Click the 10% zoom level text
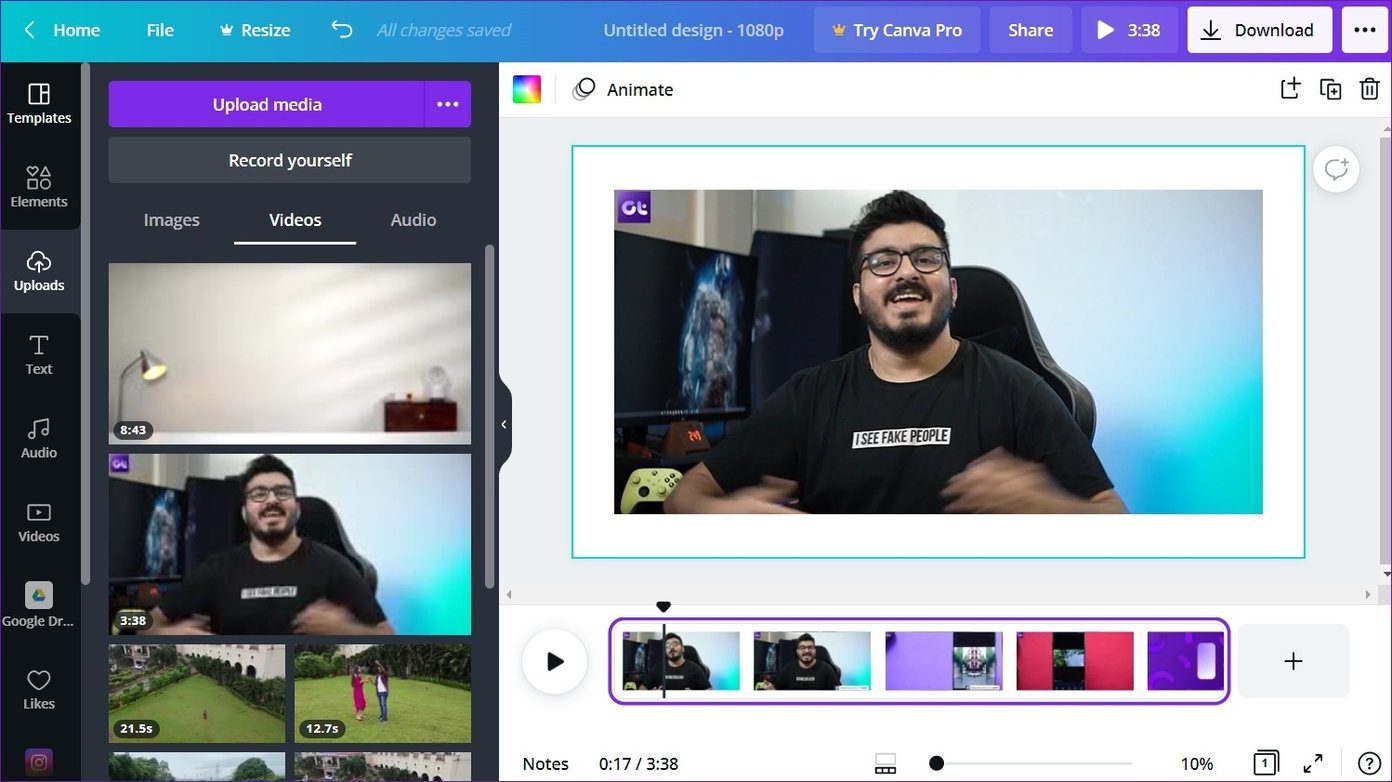 [1196, 764]
